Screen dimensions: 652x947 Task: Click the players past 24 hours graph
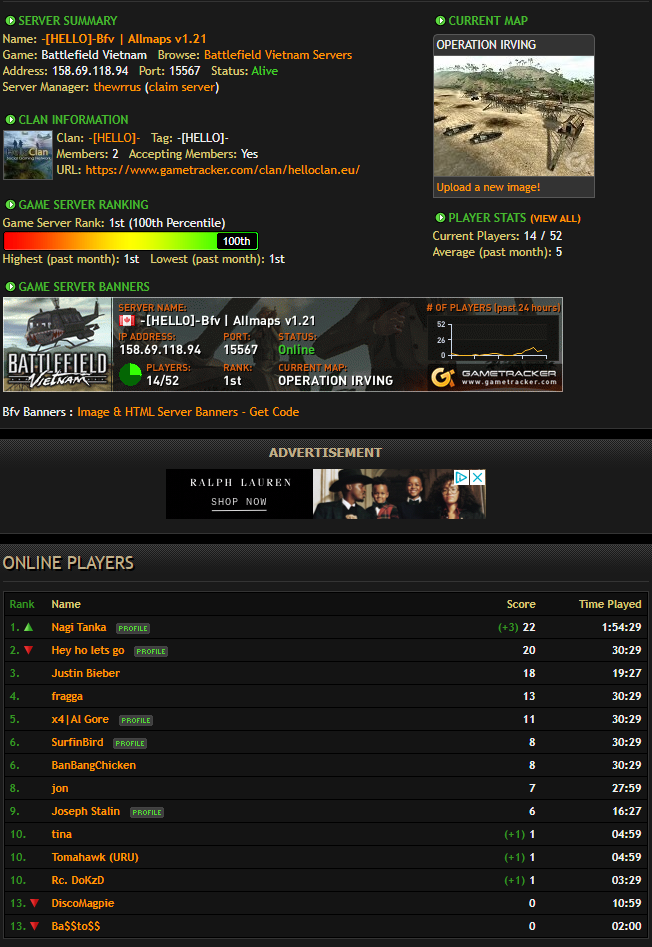tap(494, 339)
